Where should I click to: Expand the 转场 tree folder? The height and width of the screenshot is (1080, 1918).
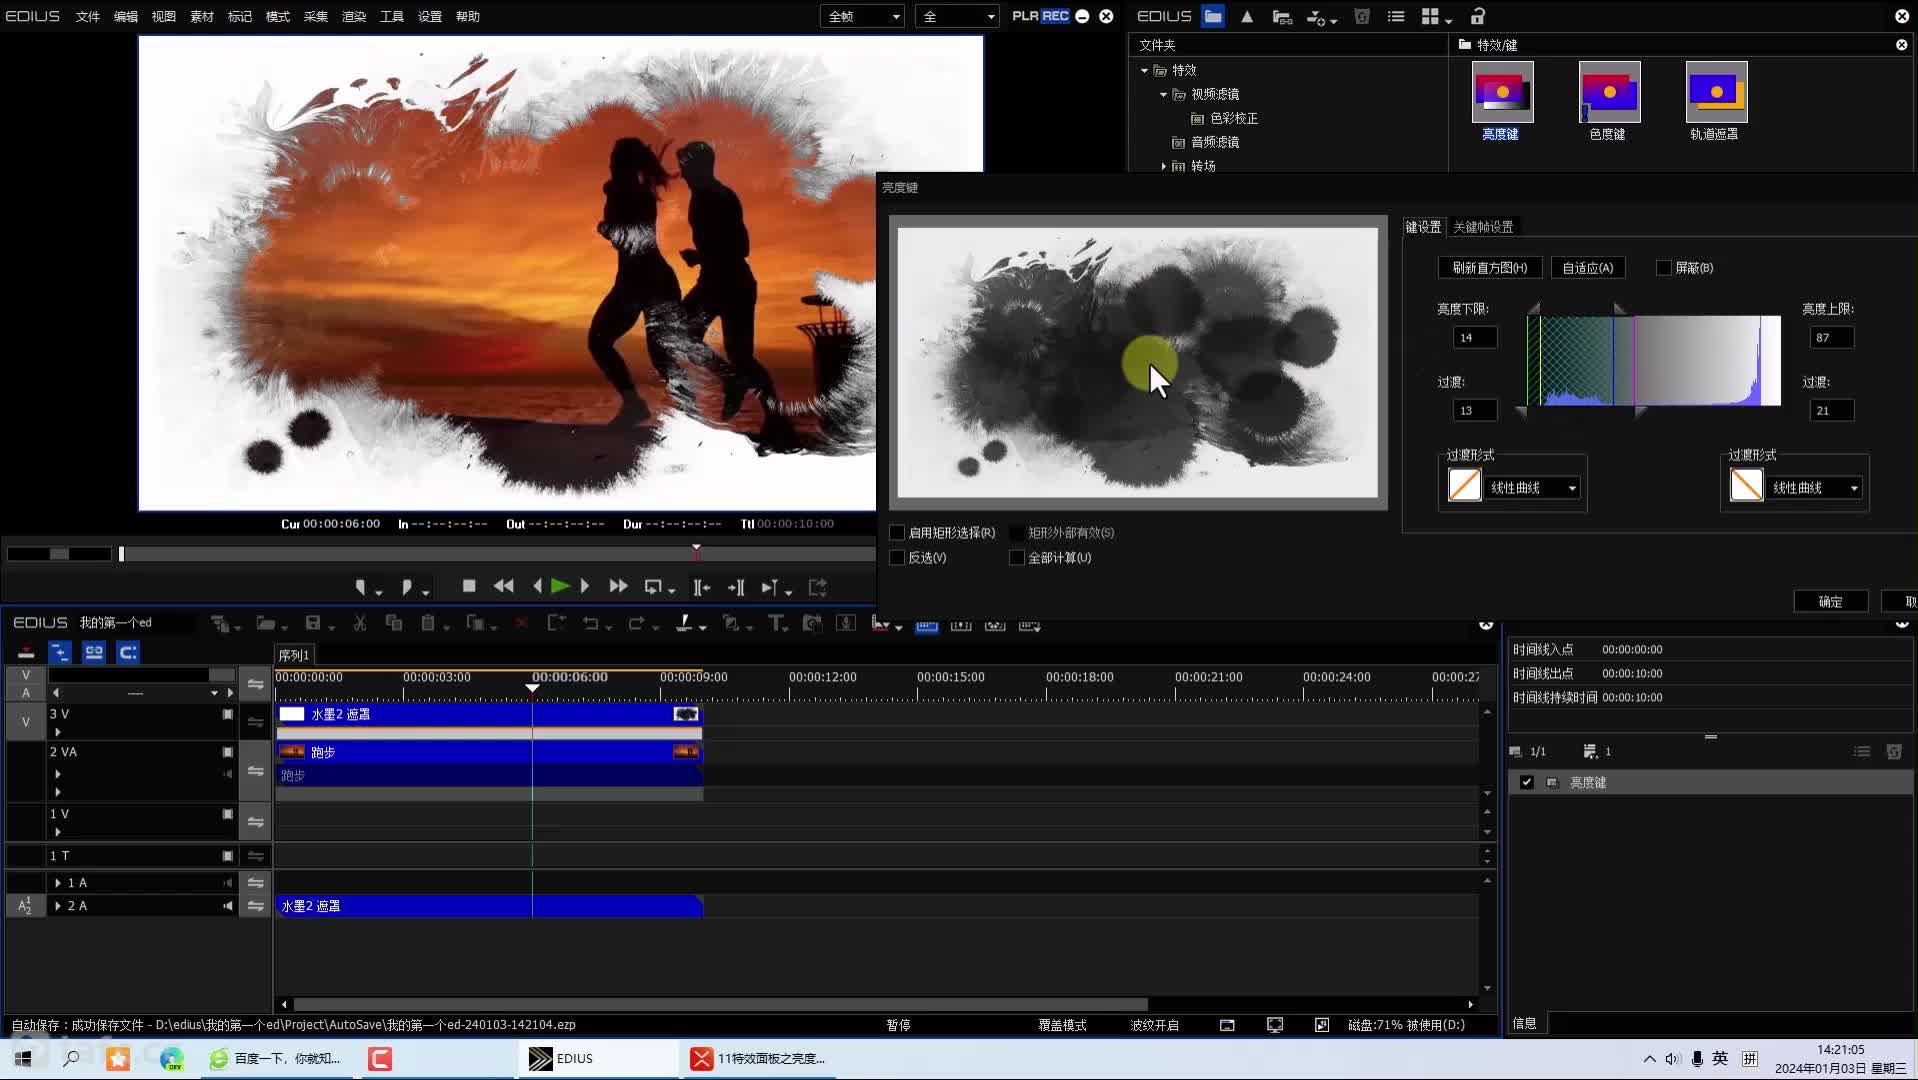pos(1163,166)
